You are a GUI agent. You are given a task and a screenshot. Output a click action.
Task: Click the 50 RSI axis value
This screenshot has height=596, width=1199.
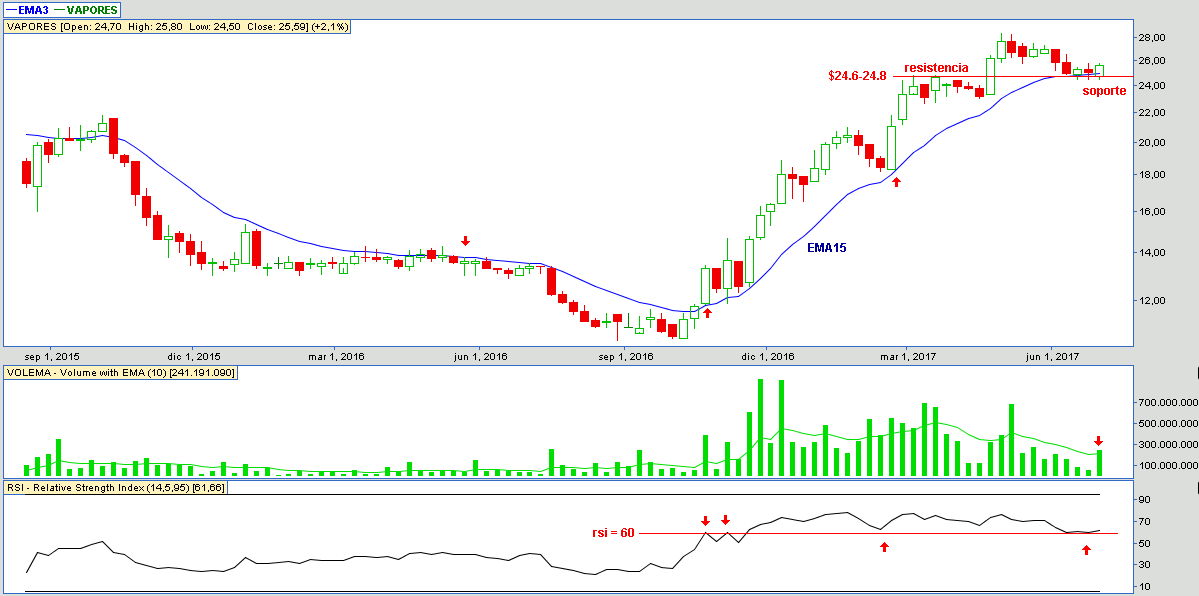tap(1145, 543)
